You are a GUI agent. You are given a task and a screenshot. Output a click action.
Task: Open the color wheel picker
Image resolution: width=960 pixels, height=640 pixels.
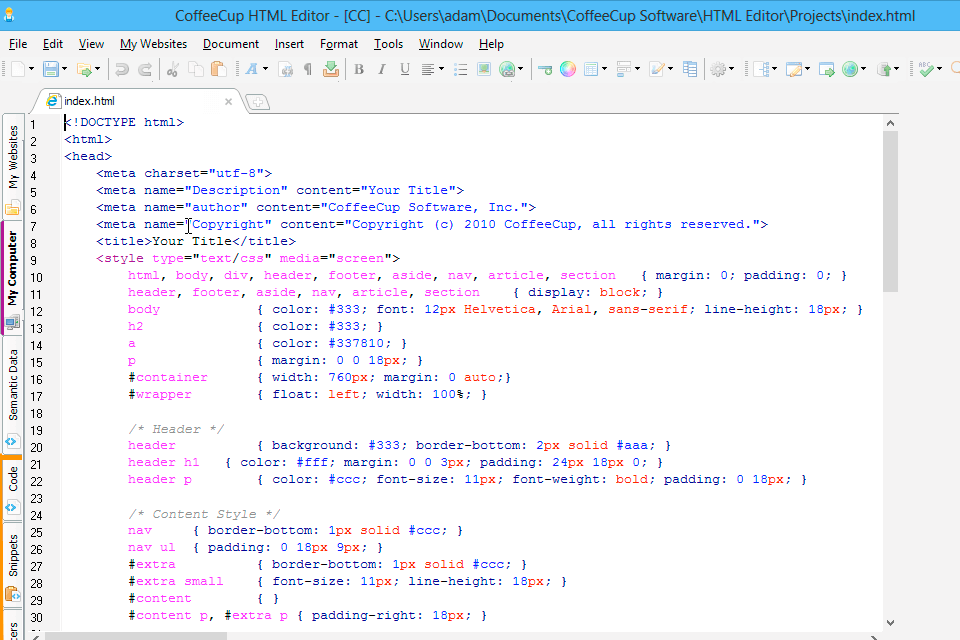click(568, 69)
